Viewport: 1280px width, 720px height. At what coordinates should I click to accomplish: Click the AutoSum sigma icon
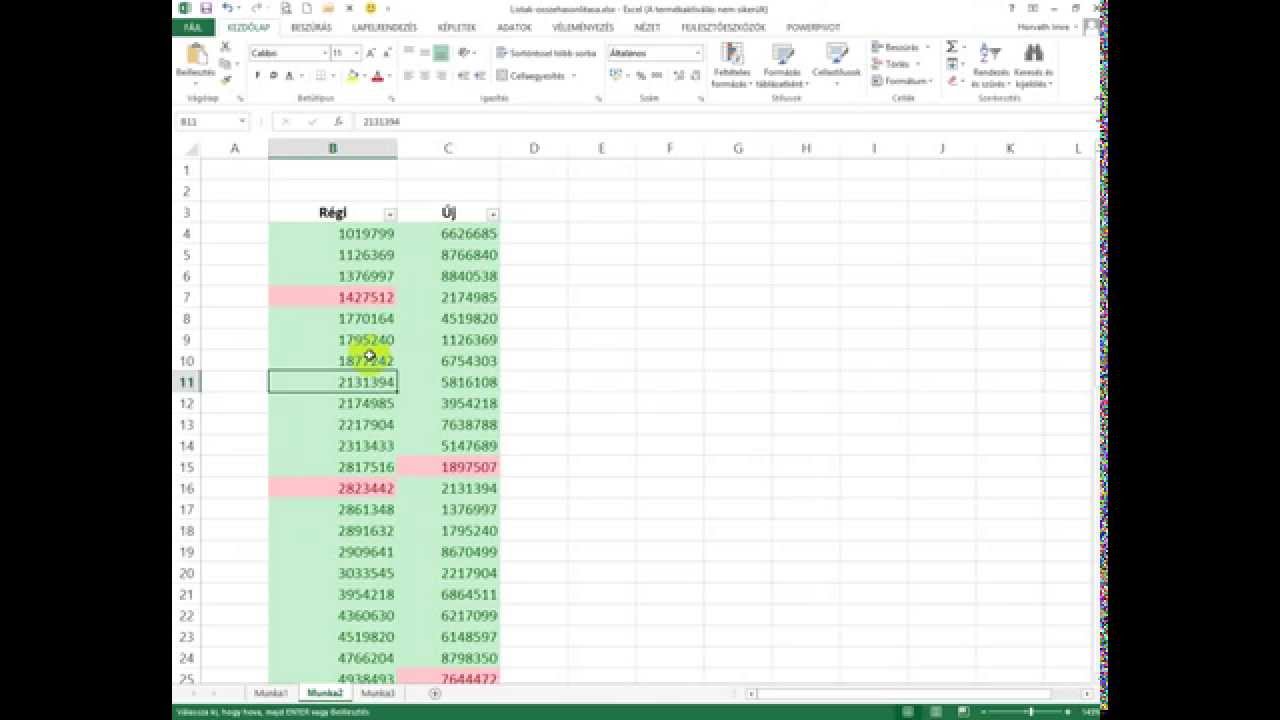(951, 47)
